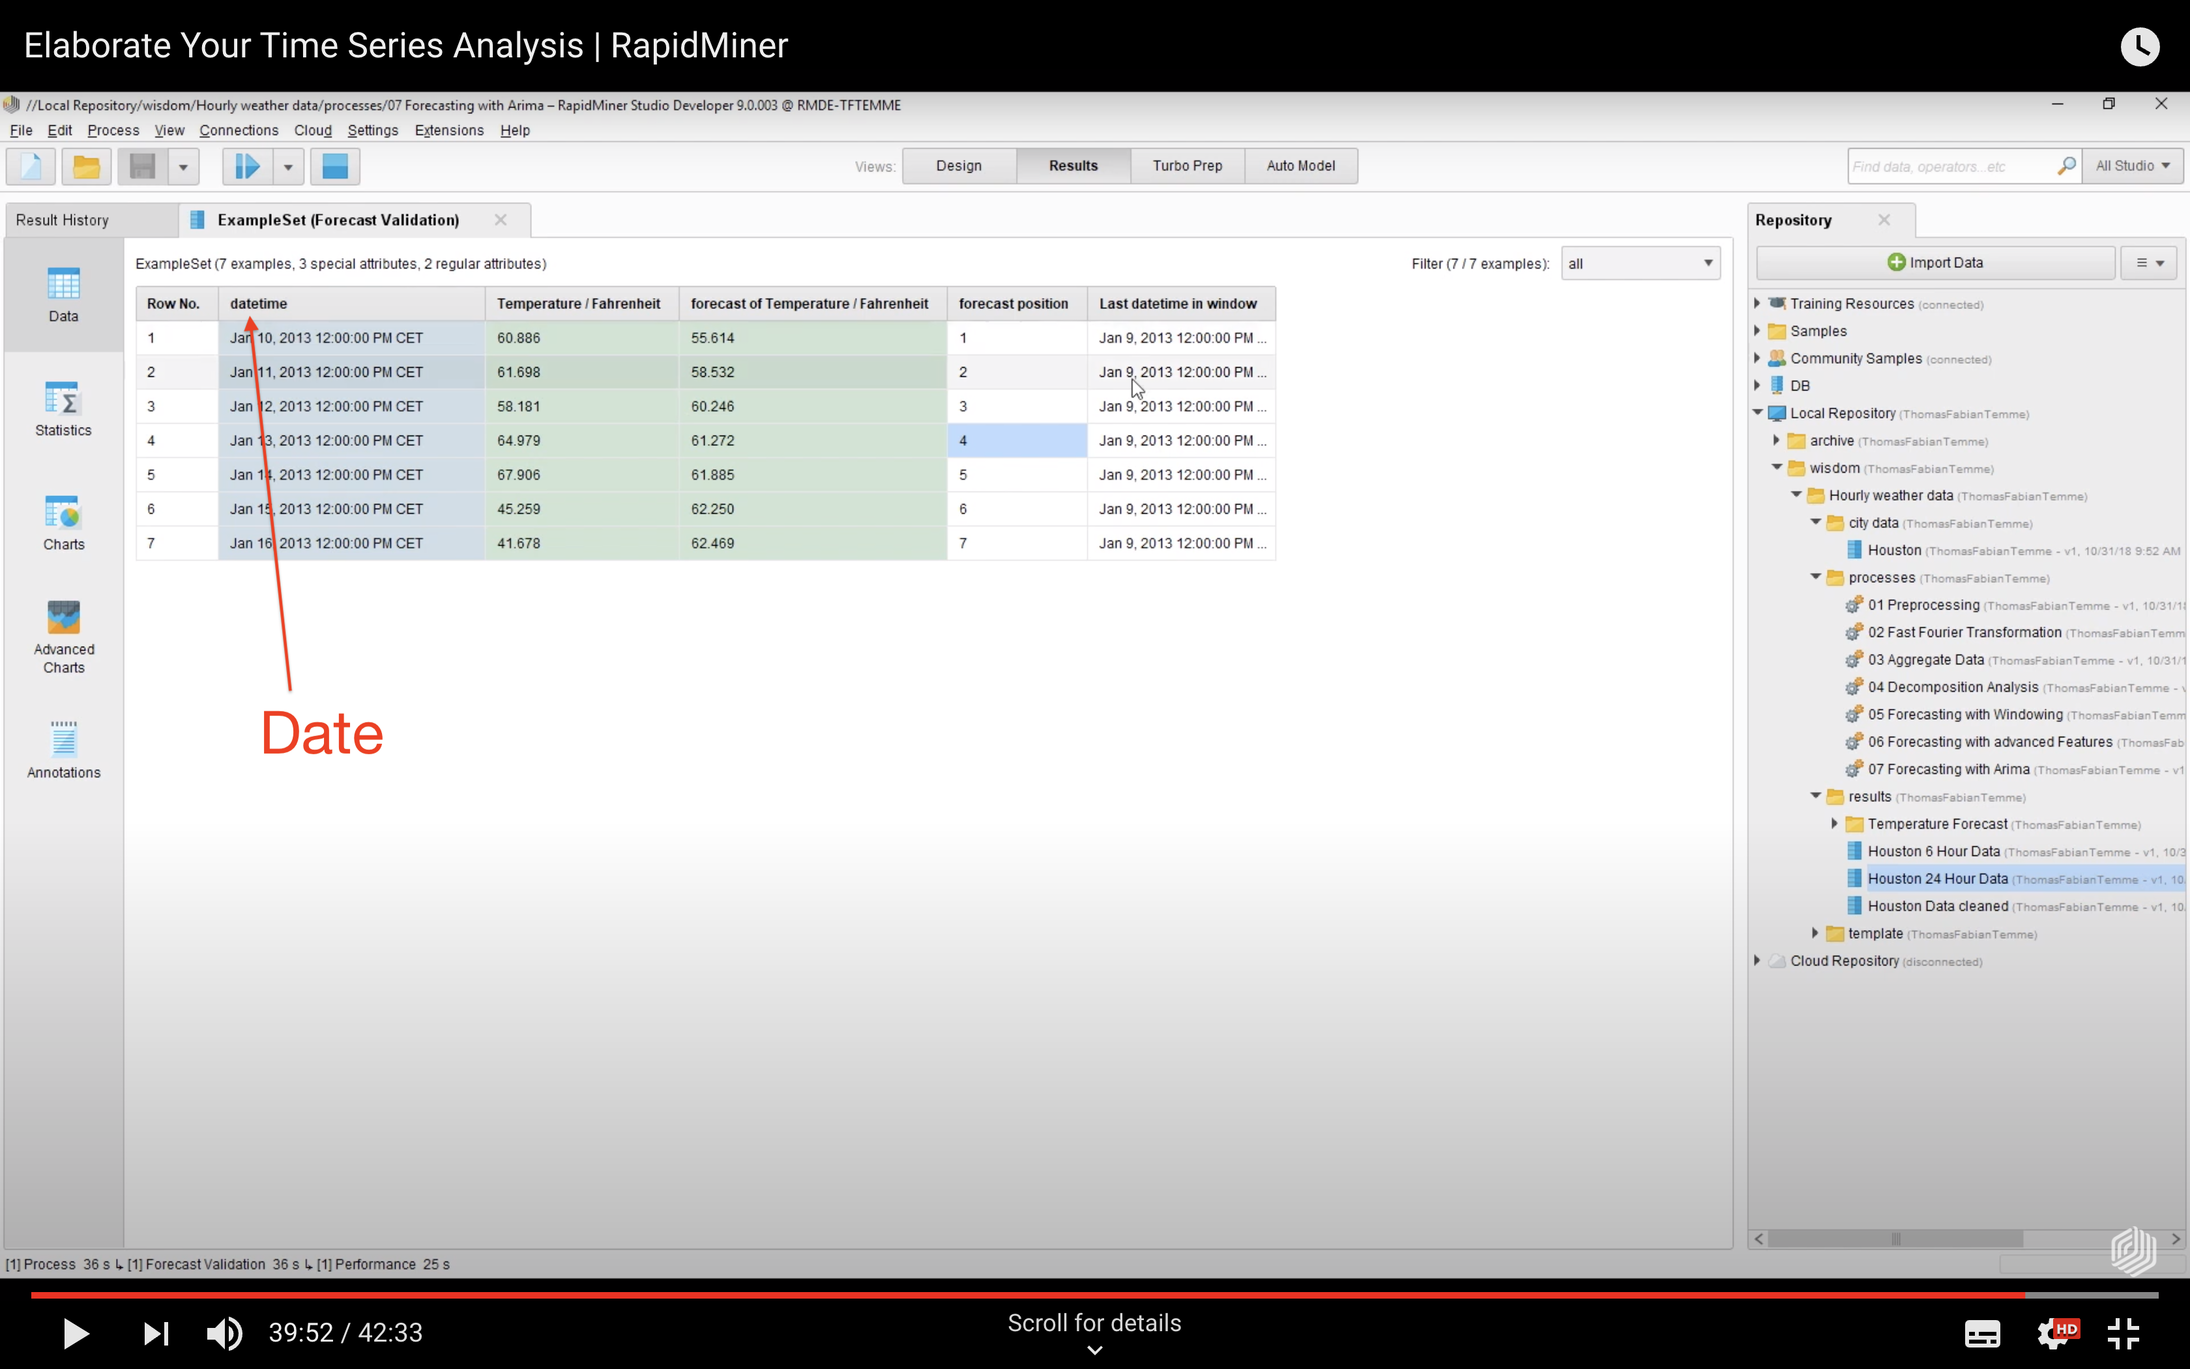
Task: Open the File menu
Action: coord(21,130)
